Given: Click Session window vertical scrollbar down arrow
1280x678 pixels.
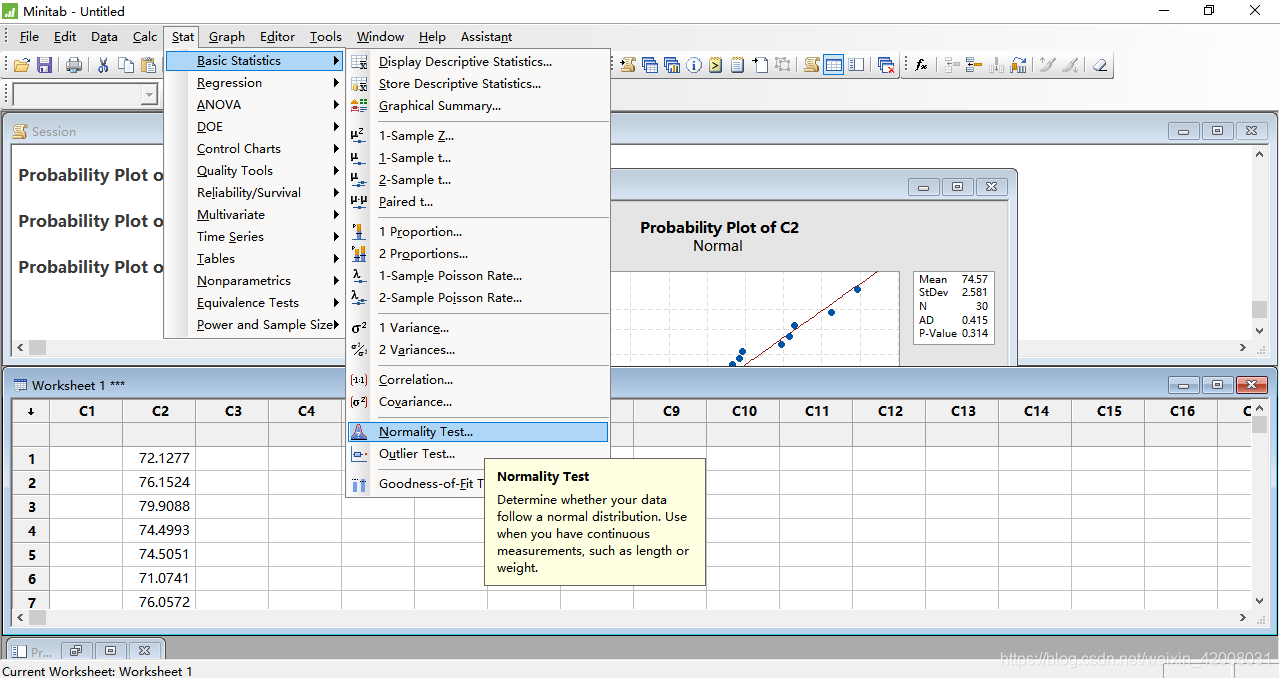Looking at the screenshot, I should pyautogui.click(x=1260, y=330).
